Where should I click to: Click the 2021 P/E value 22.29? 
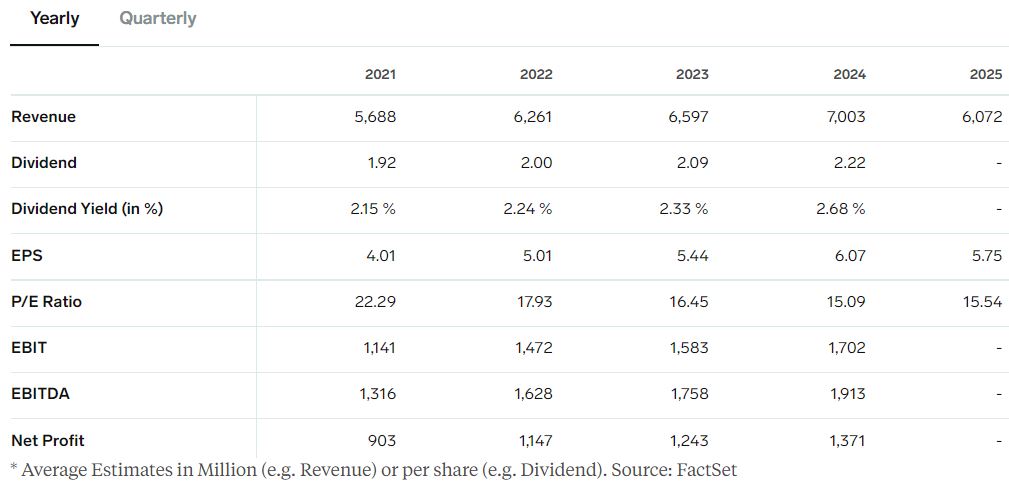(x=375, y=302)
